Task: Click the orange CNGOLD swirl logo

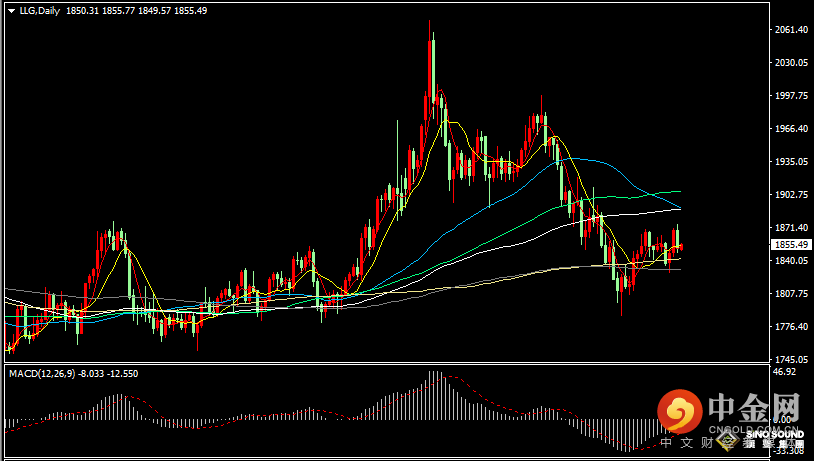Action: tap(681, 410)
